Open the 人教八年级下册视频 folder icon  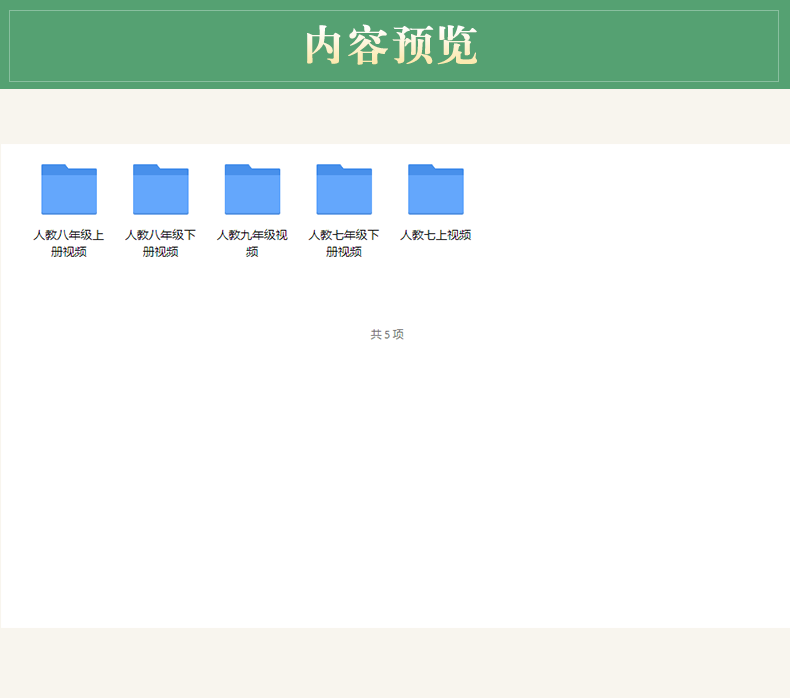coord(161,189)
